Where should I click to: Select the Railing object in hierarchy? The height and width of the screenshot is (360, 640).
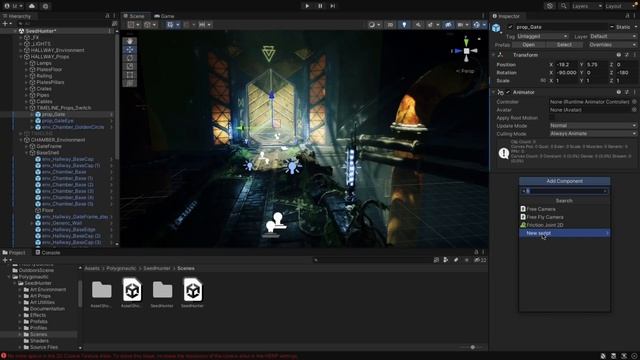44,76
